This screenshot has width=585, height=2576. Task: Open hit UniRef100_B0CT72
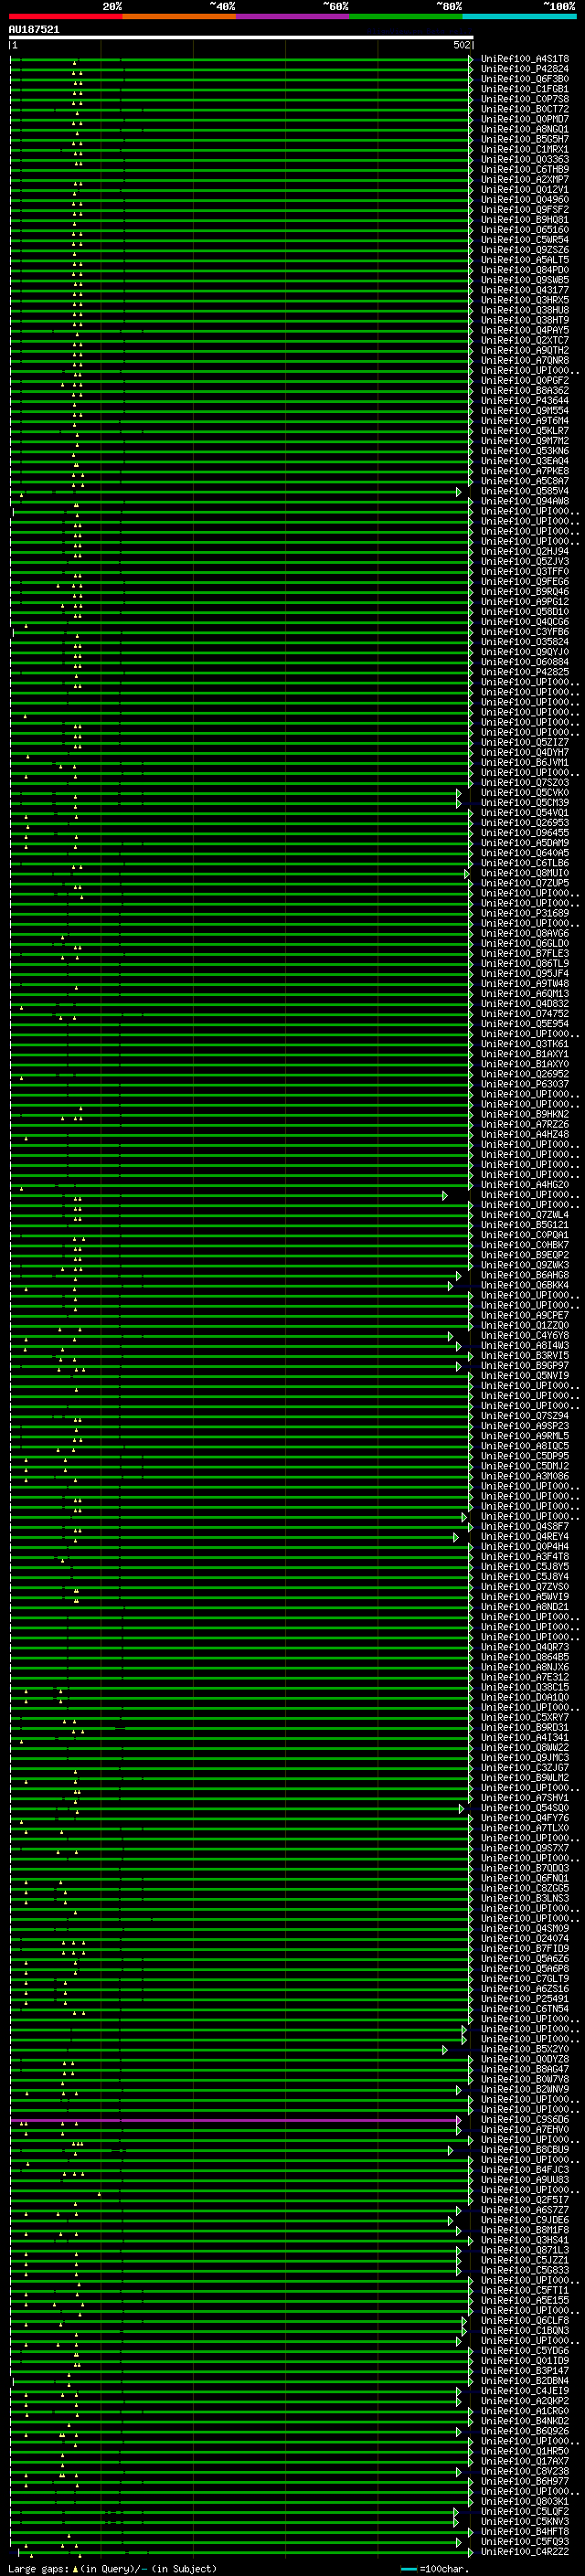point(525,109)
